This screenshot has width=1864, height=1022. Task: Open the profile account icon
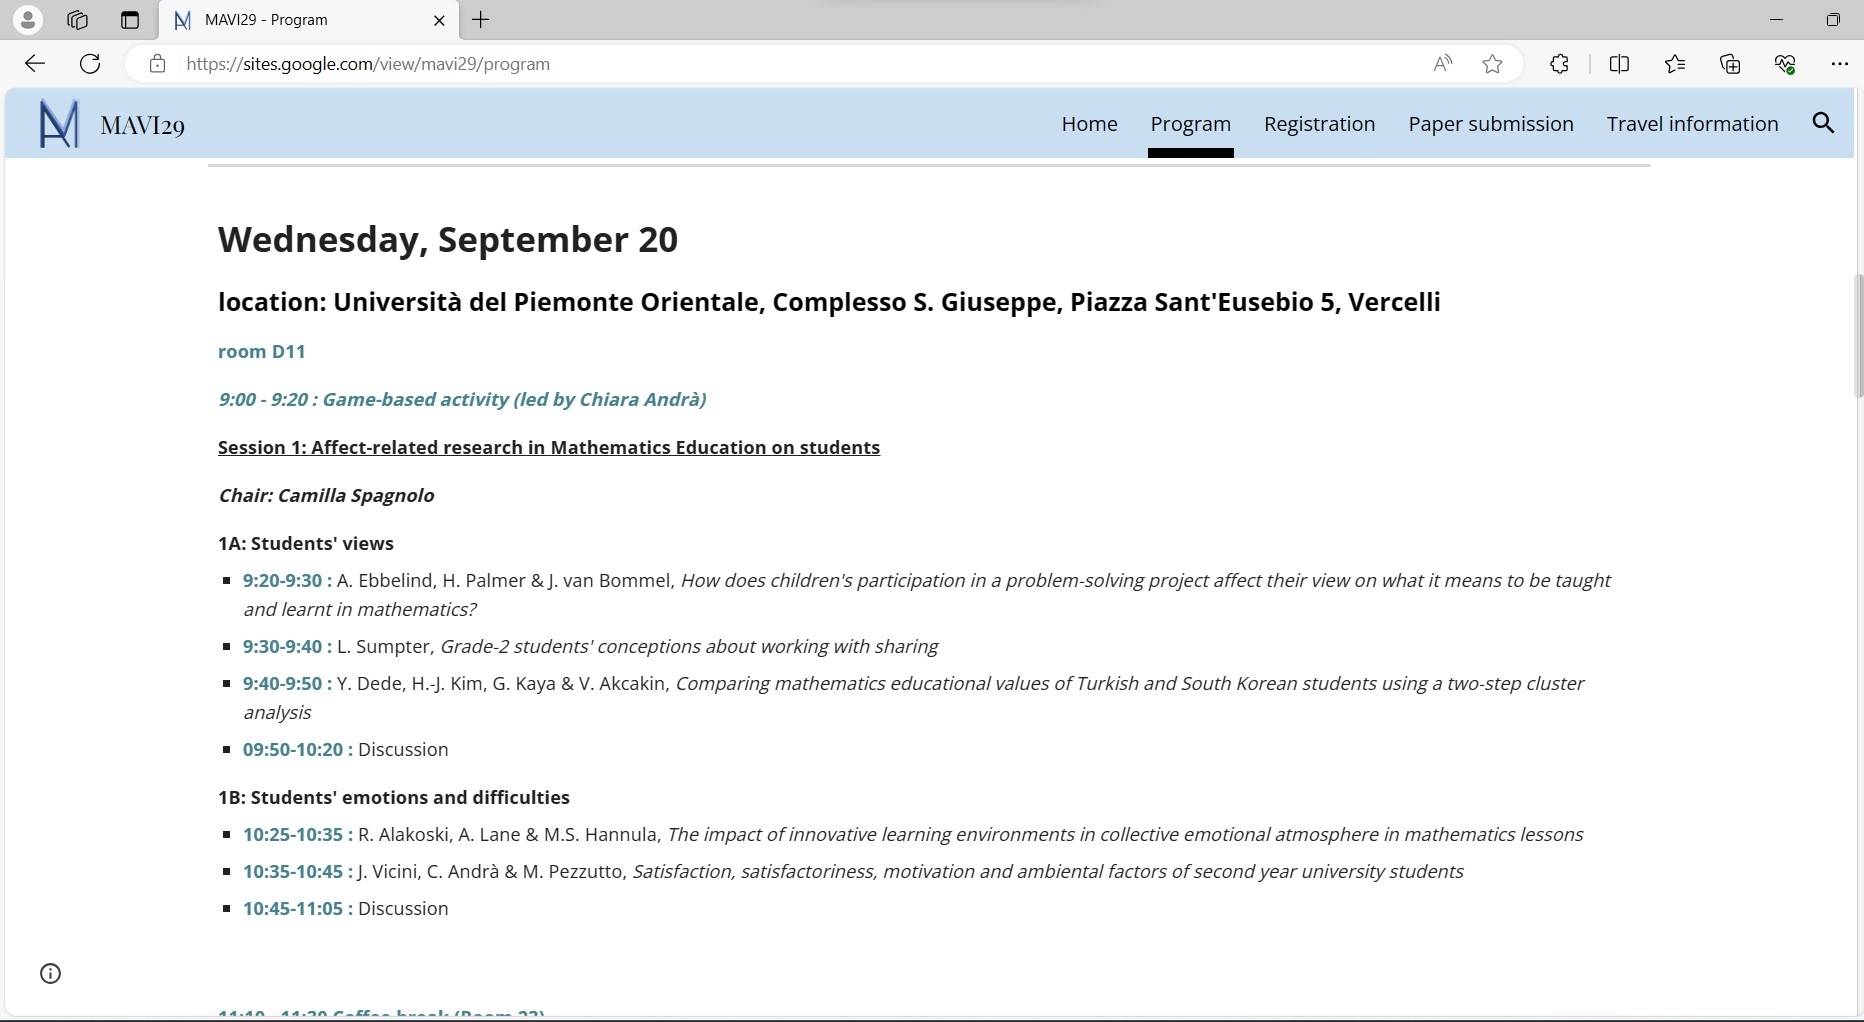pos(28,20)
